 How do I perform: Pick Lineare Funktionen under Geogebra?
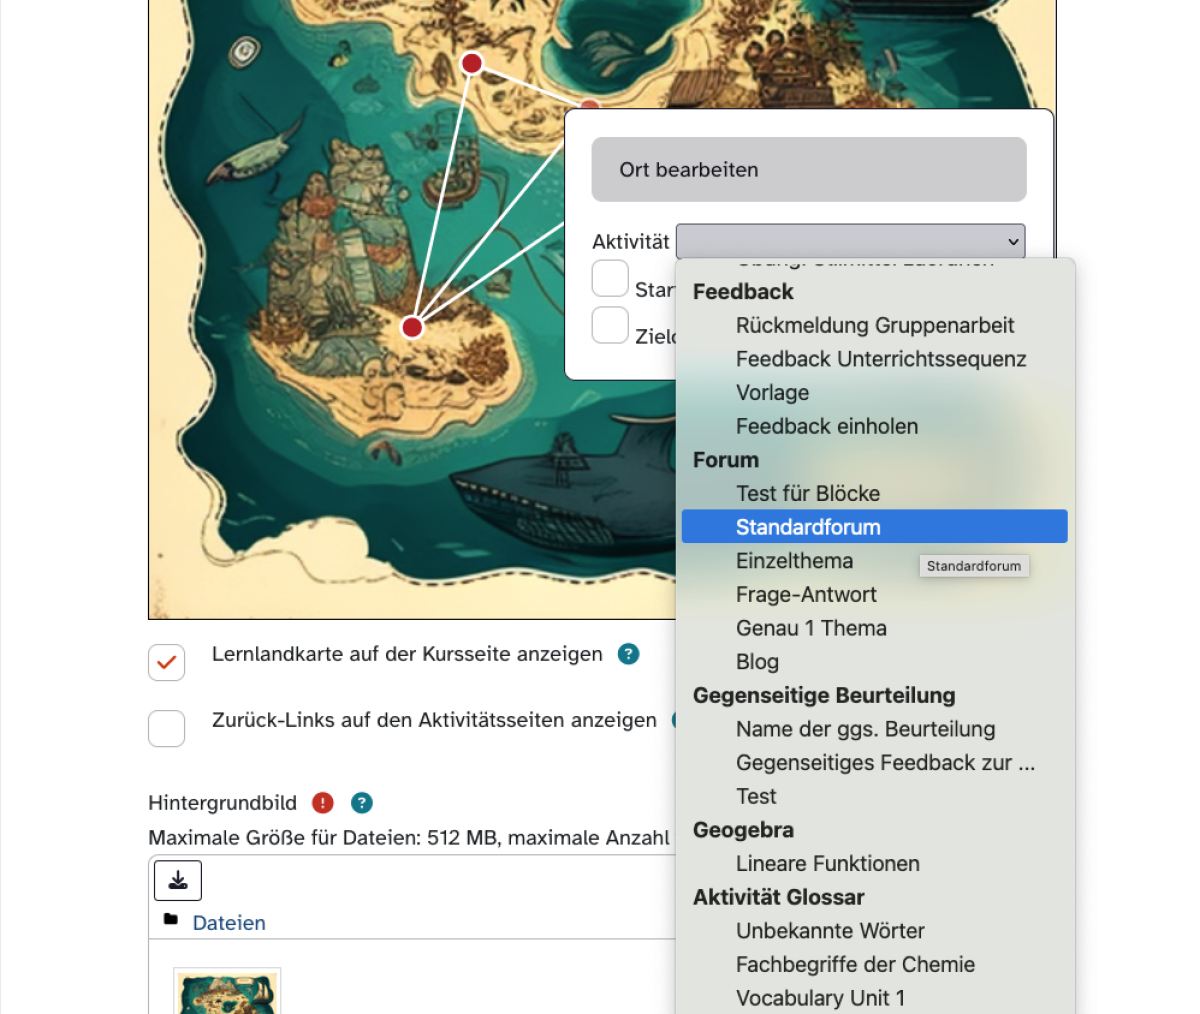coord(827,863)
